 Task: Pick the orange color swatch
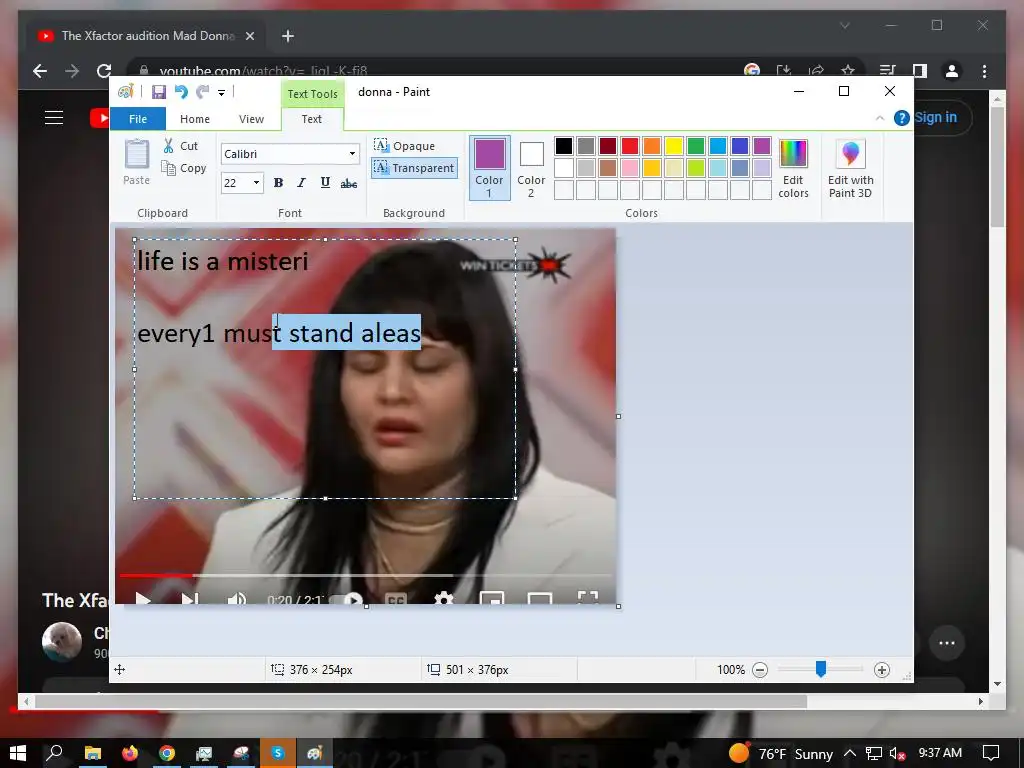tap(652, 146)
